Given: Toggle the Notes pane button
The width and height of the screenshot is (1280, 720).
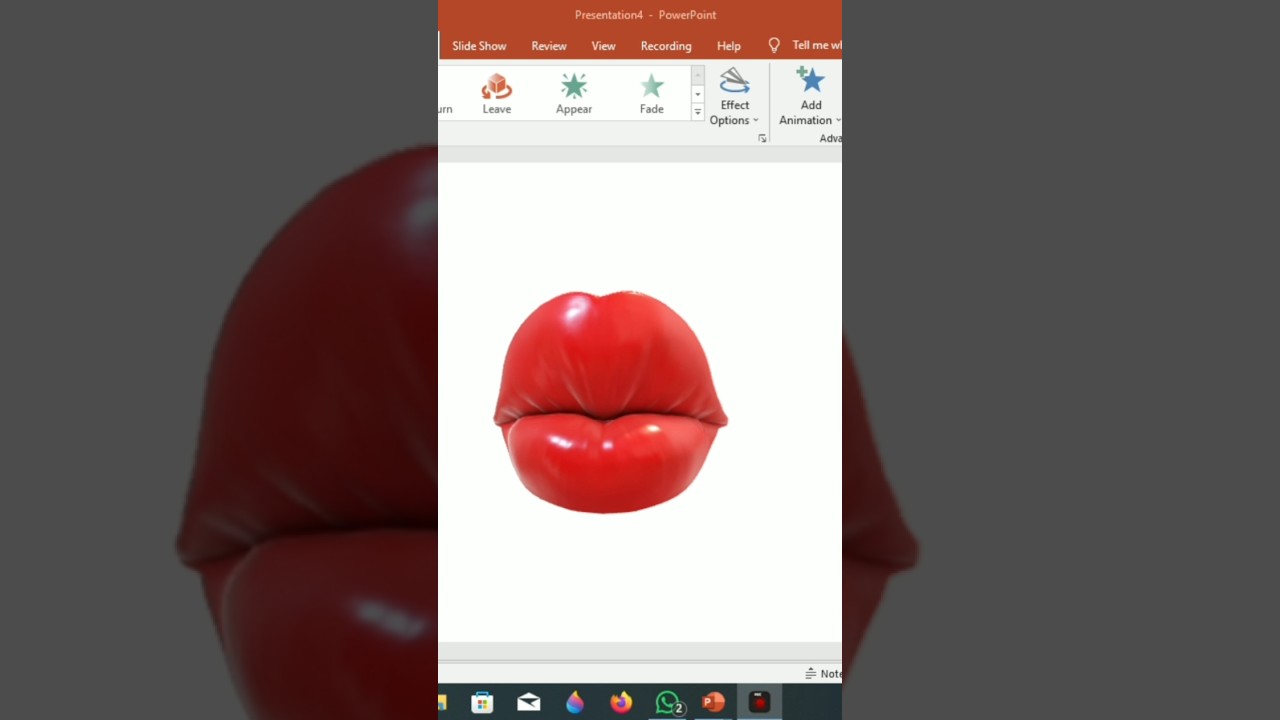Looking at the screenshot, I should pos(824,674).
